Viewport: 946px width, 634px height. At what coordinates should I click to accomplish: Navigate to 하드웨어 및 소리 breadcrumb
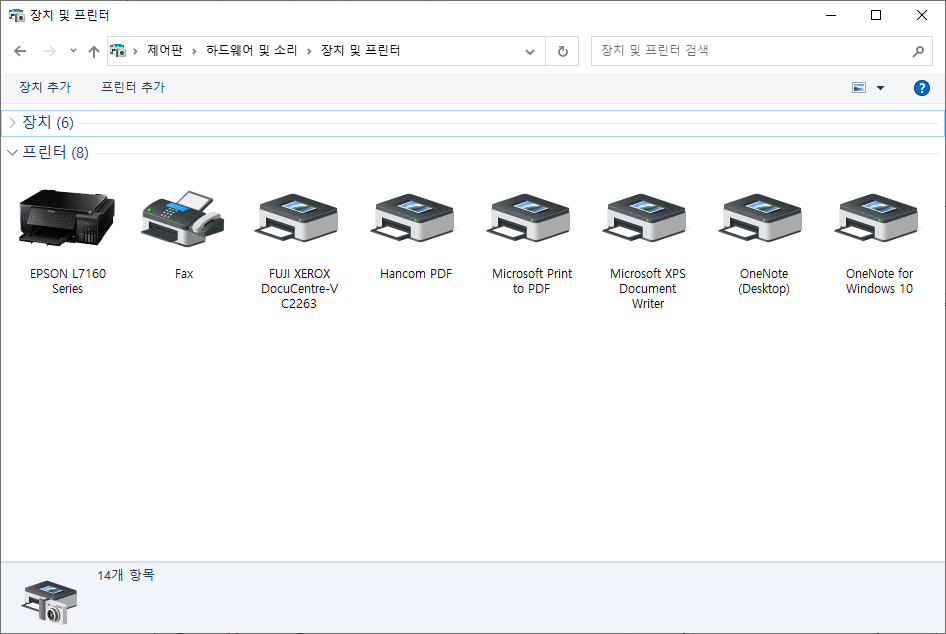tap(252, 51)
